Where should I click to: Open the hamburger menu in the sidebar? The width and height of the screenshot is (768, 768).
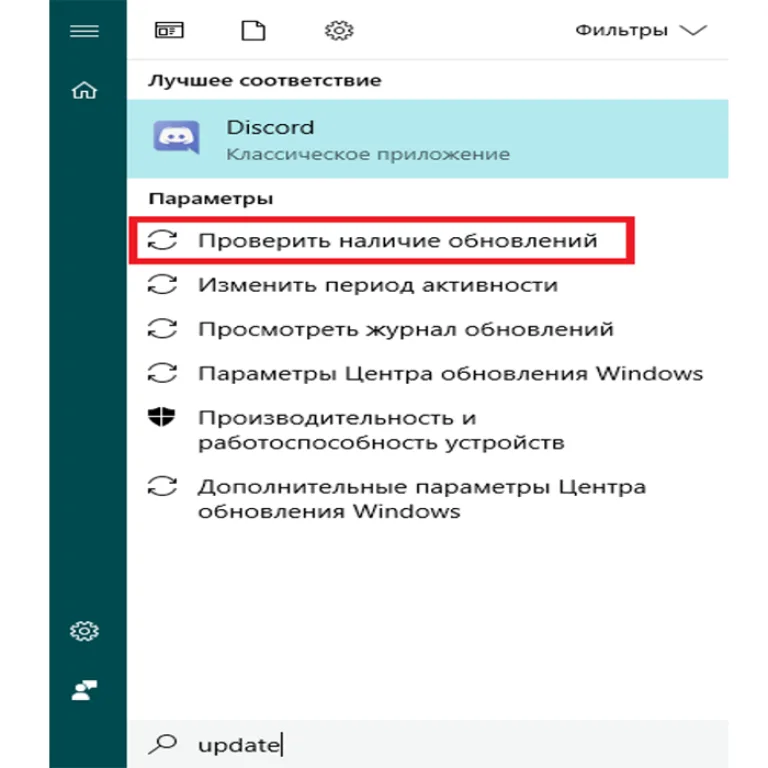(x=84, y=31)
